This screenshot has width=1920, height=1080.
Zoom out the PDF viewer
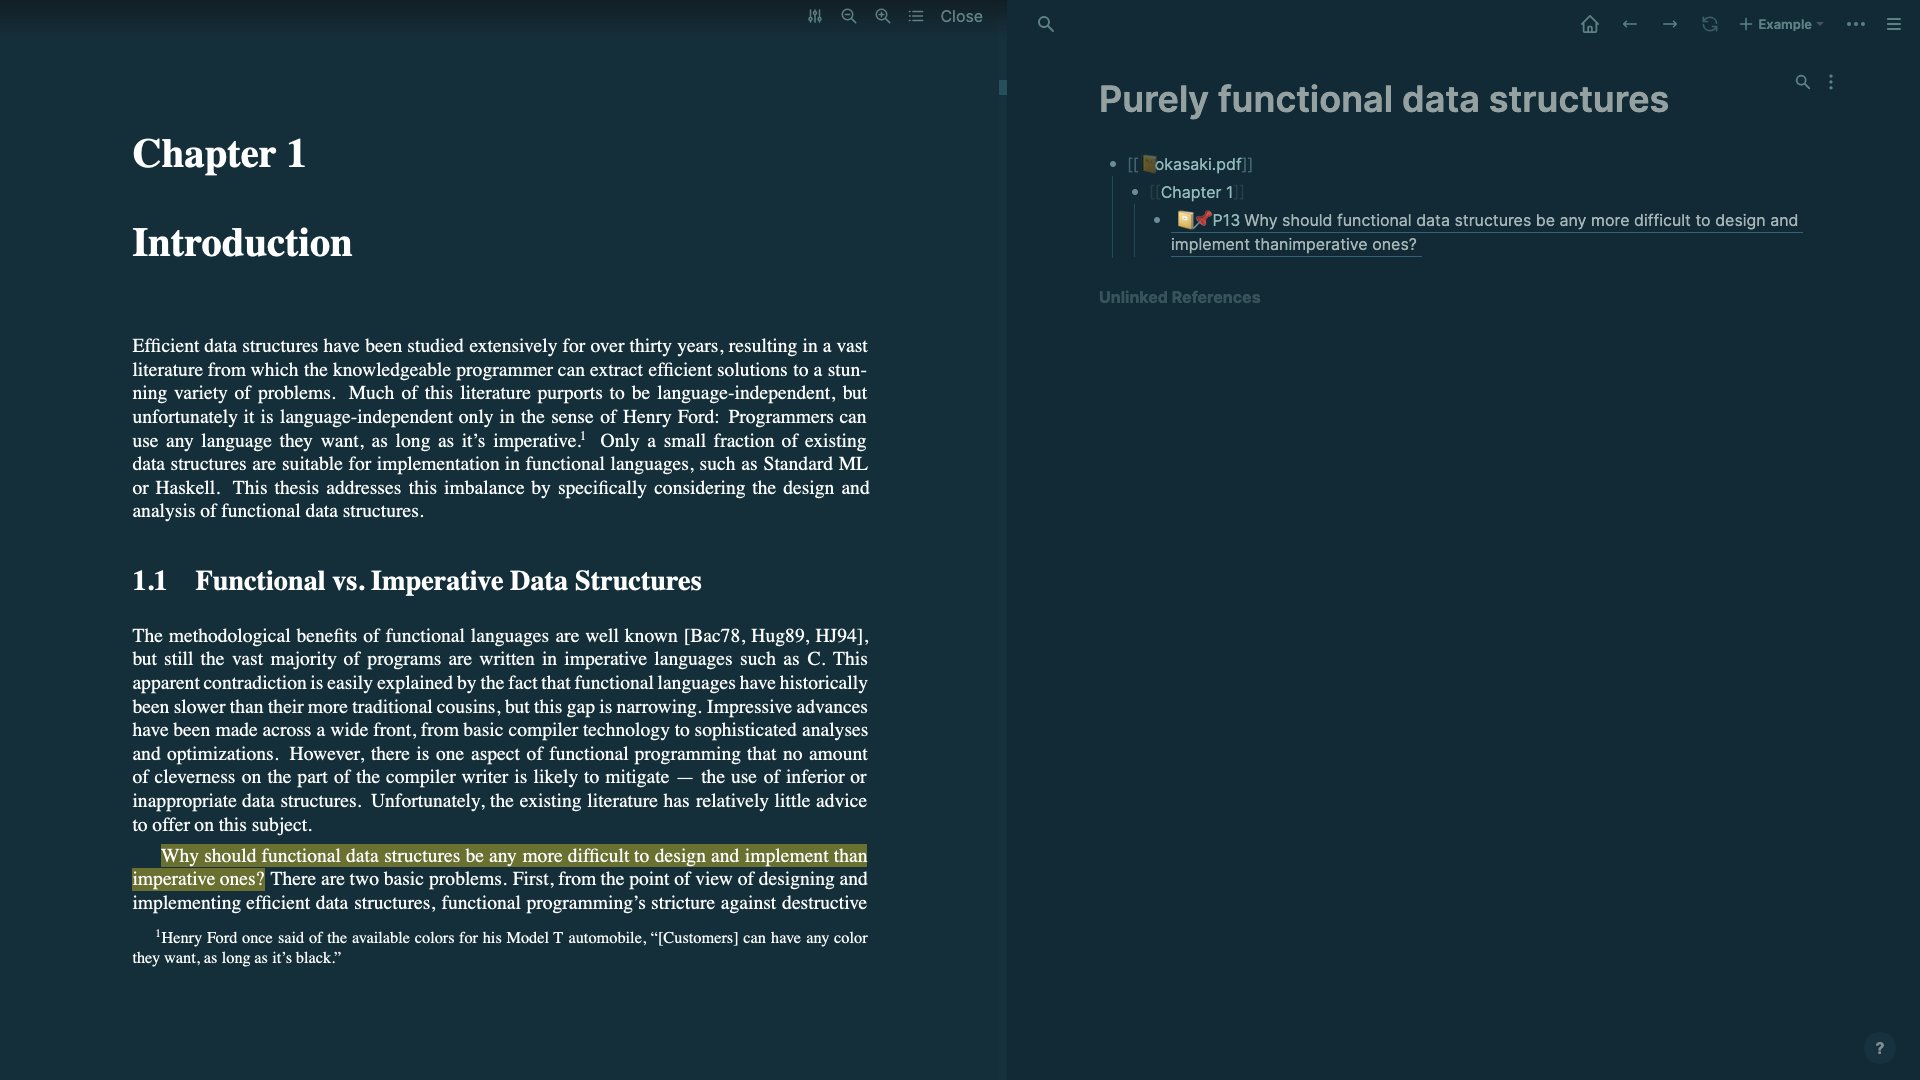[x=849, y=16]
